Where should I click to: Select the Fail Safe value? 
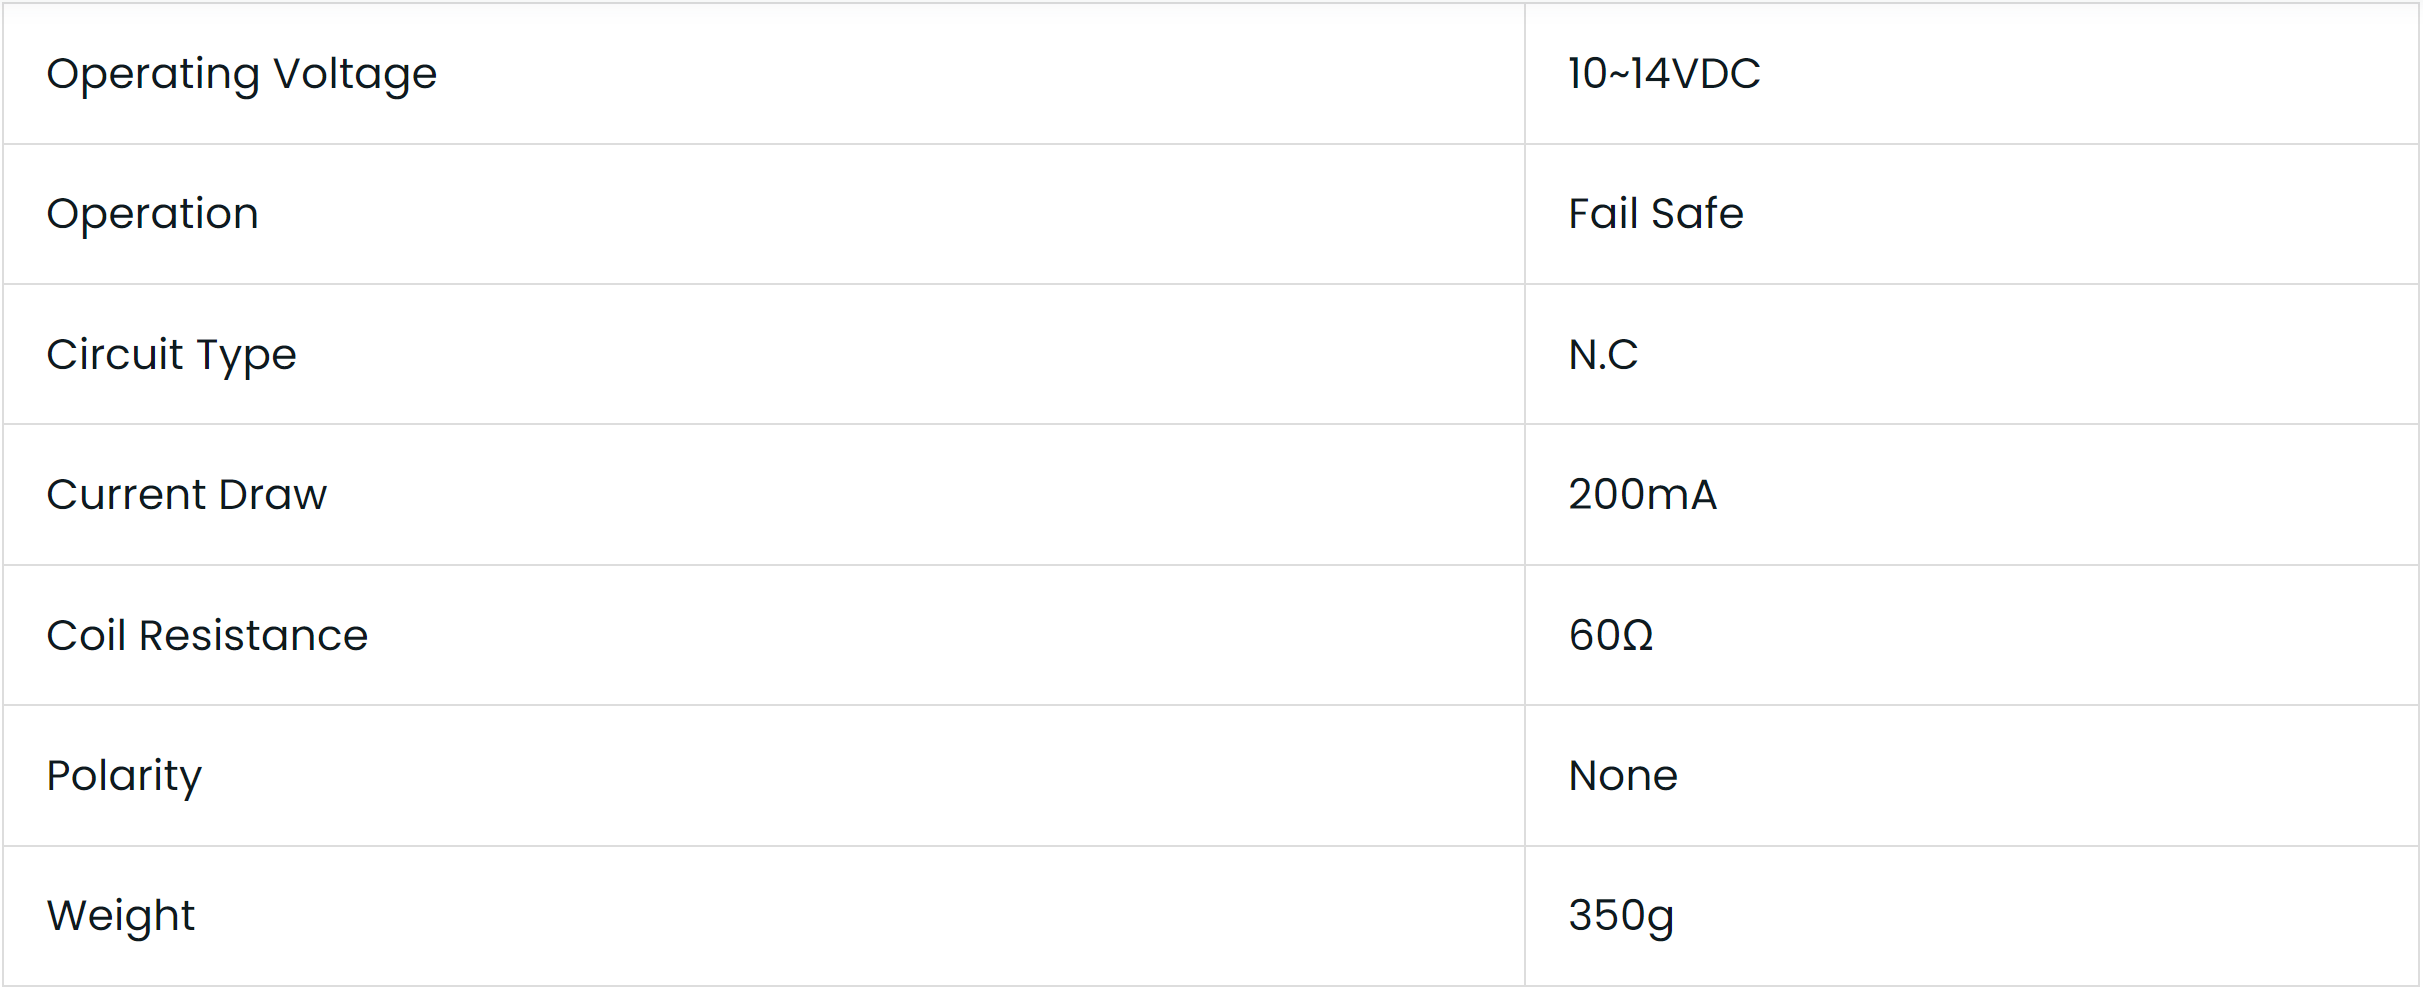(x=1655, y=214)
